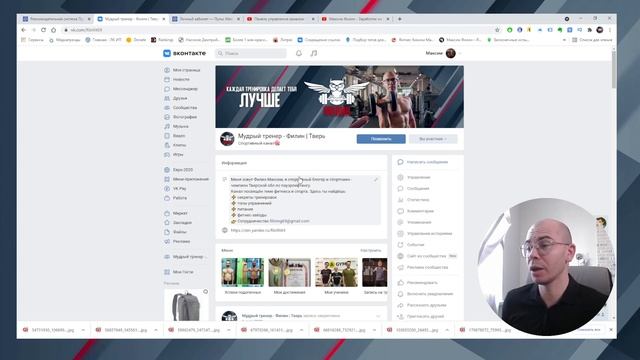
Task: Open options arrow for download 34731930 jpg
Action: click(83, 330)
